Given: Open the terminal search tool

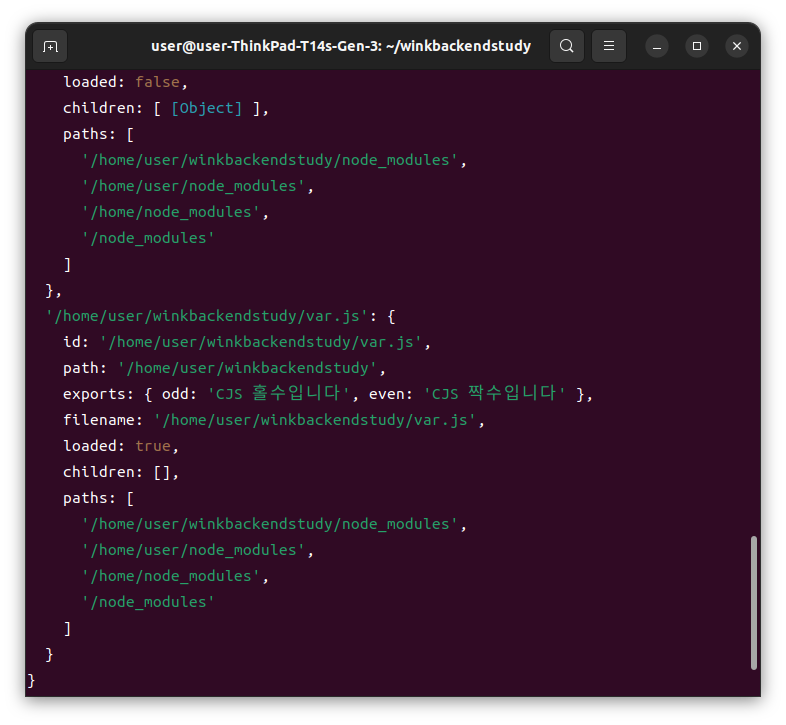Looking at the screenshot, I should tap(566, 46).
